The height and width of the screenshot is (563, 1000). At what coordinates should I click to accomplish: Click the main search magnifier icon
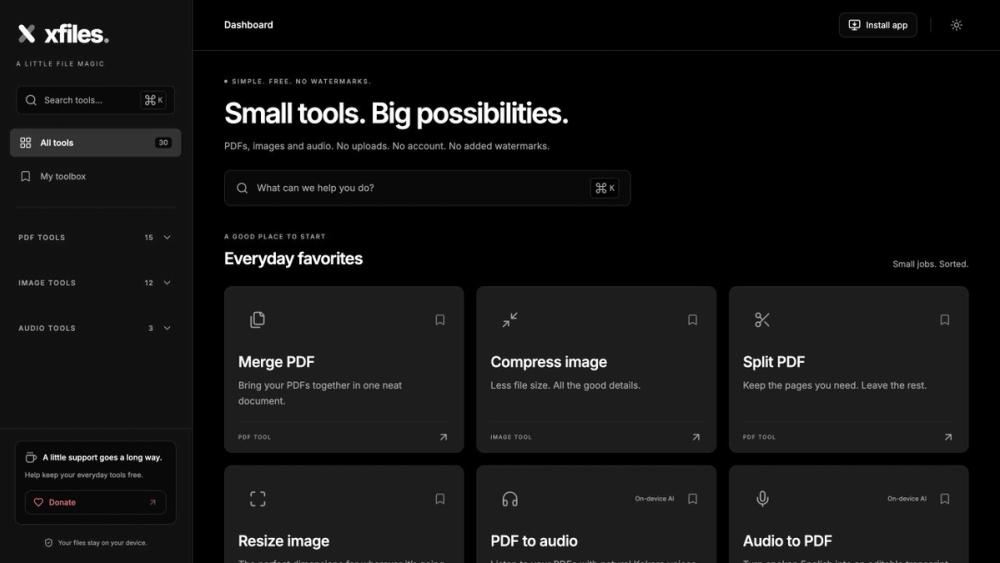242,188
